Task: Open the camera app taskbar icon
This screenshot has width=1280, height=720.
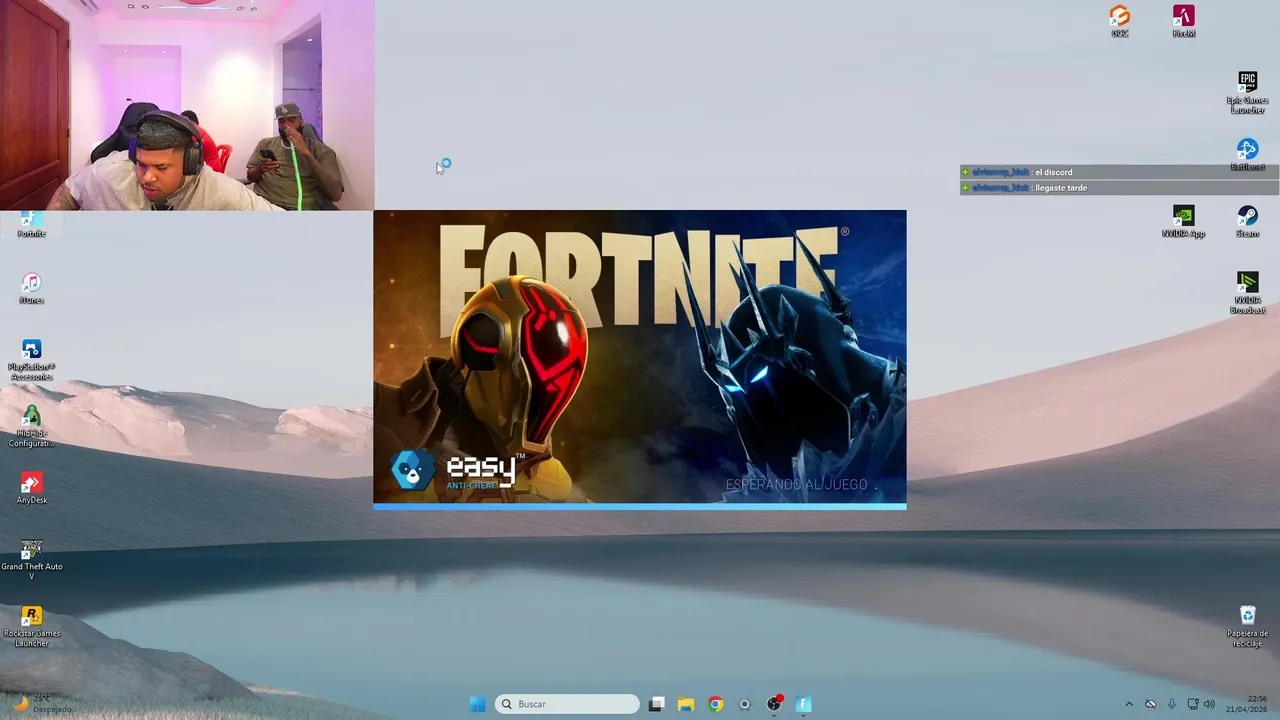Action: 745,704
